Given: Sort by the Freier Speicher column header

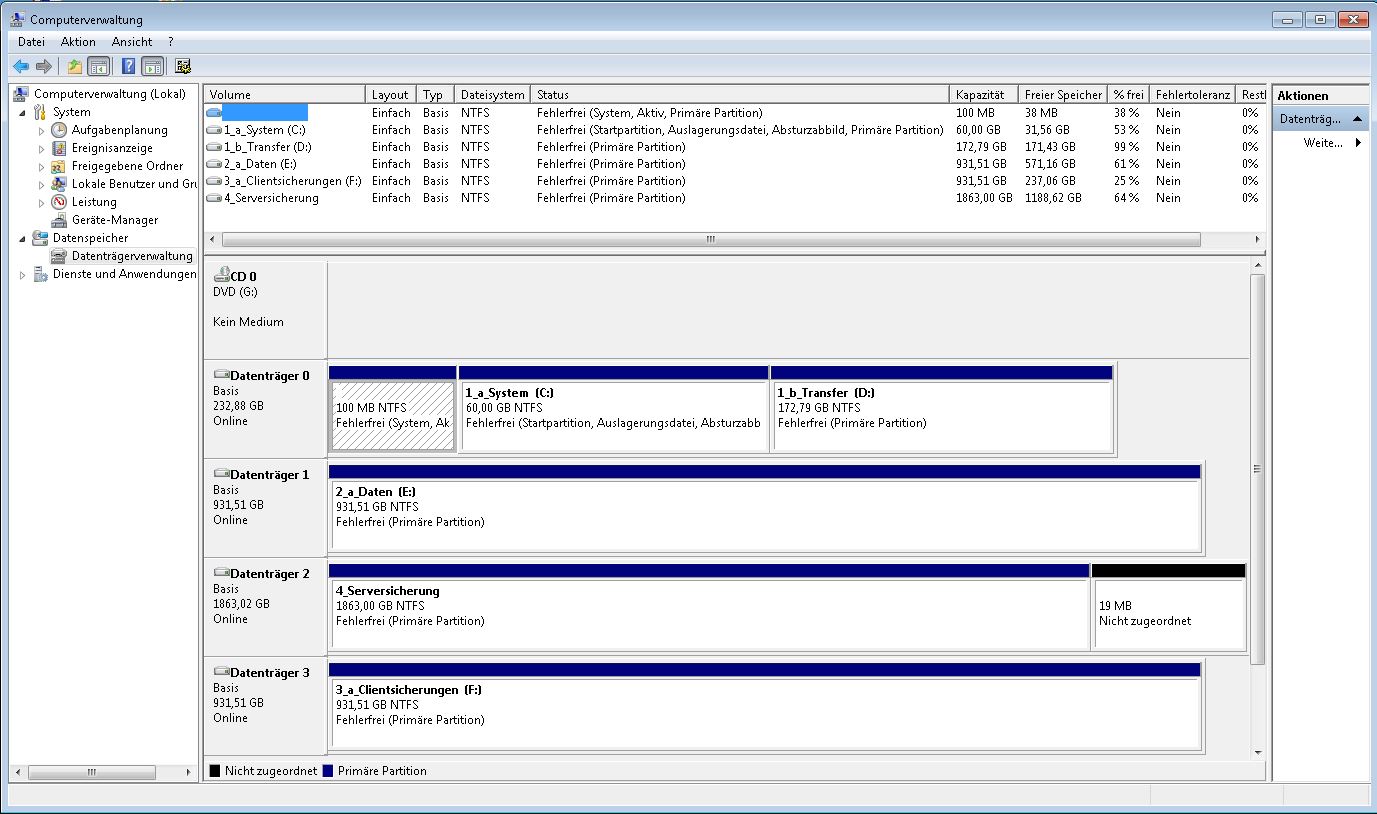Looking at the screenshot, I should pyautogui.click(x=1063, y=95).
